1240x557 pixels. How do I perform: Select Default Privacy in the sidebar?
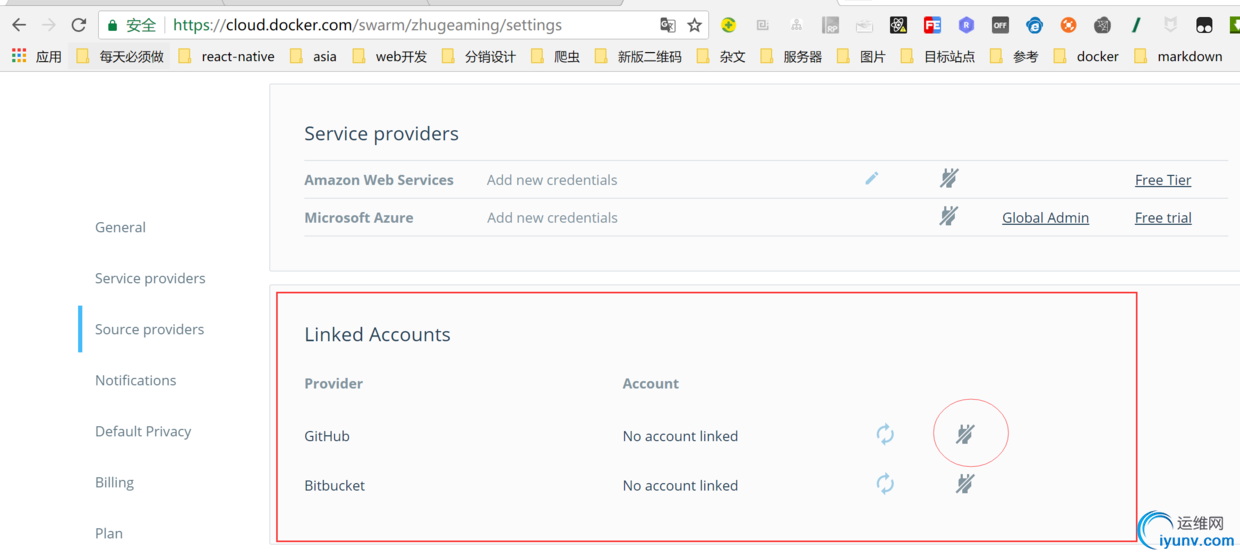[143, 431]
